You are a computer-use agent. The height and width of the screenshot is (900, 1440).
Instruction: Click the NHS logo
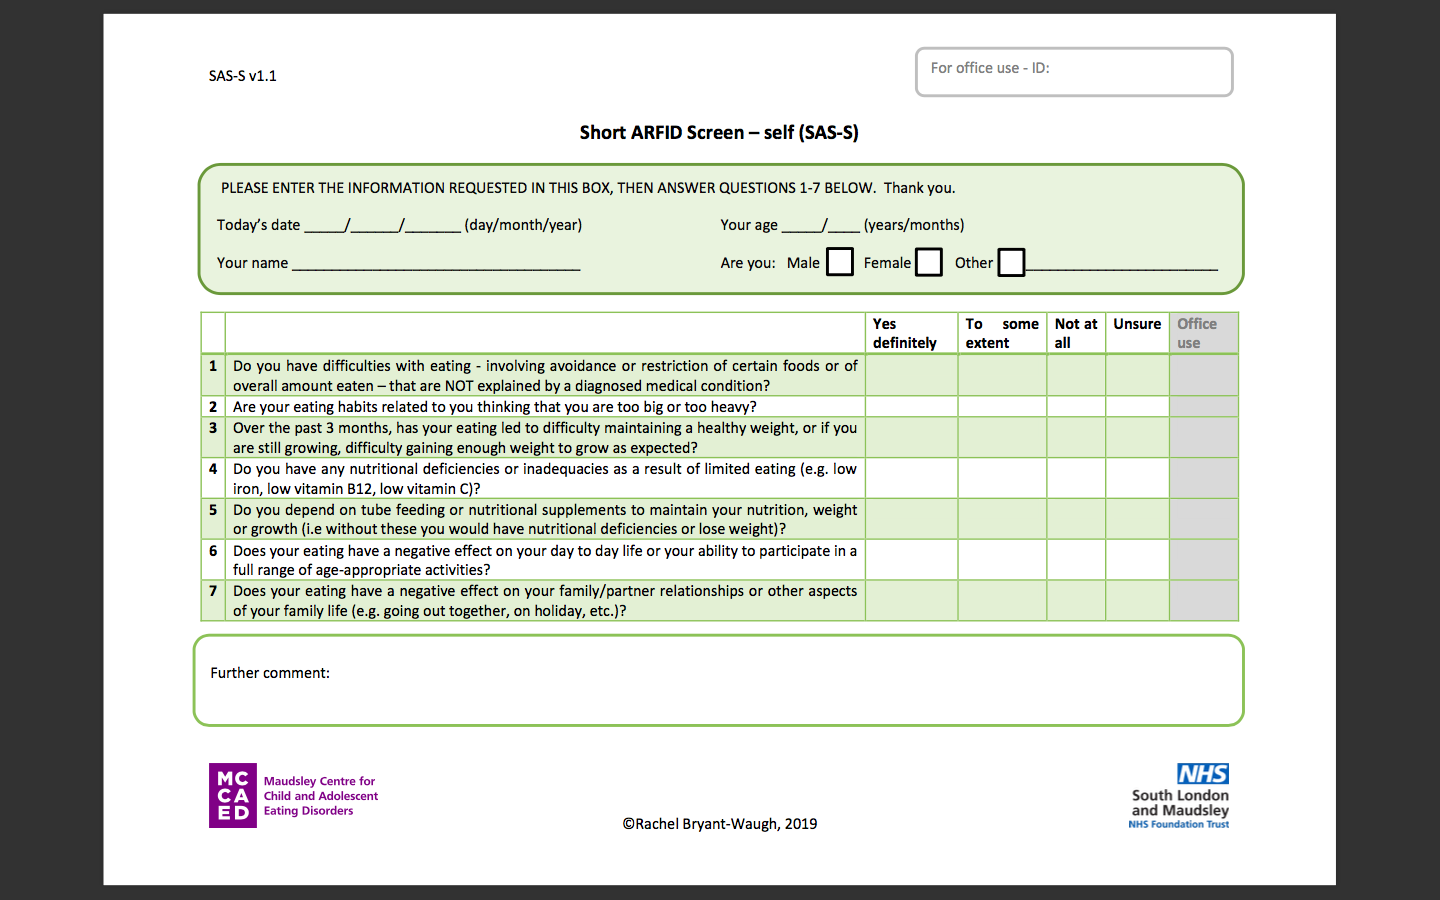(1202, 774)
